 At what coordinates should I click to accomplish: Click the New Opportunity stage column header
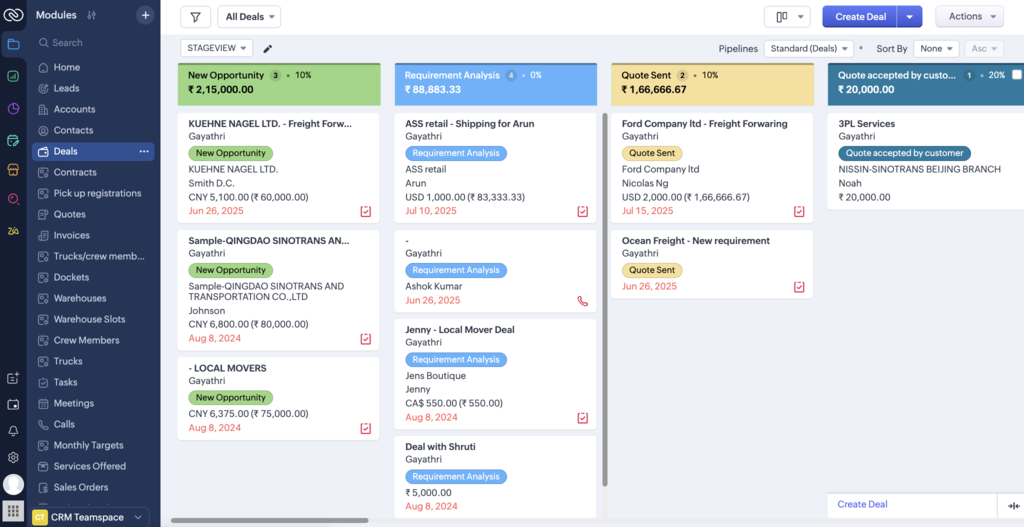pyautogui.click(x=279, y=84)
